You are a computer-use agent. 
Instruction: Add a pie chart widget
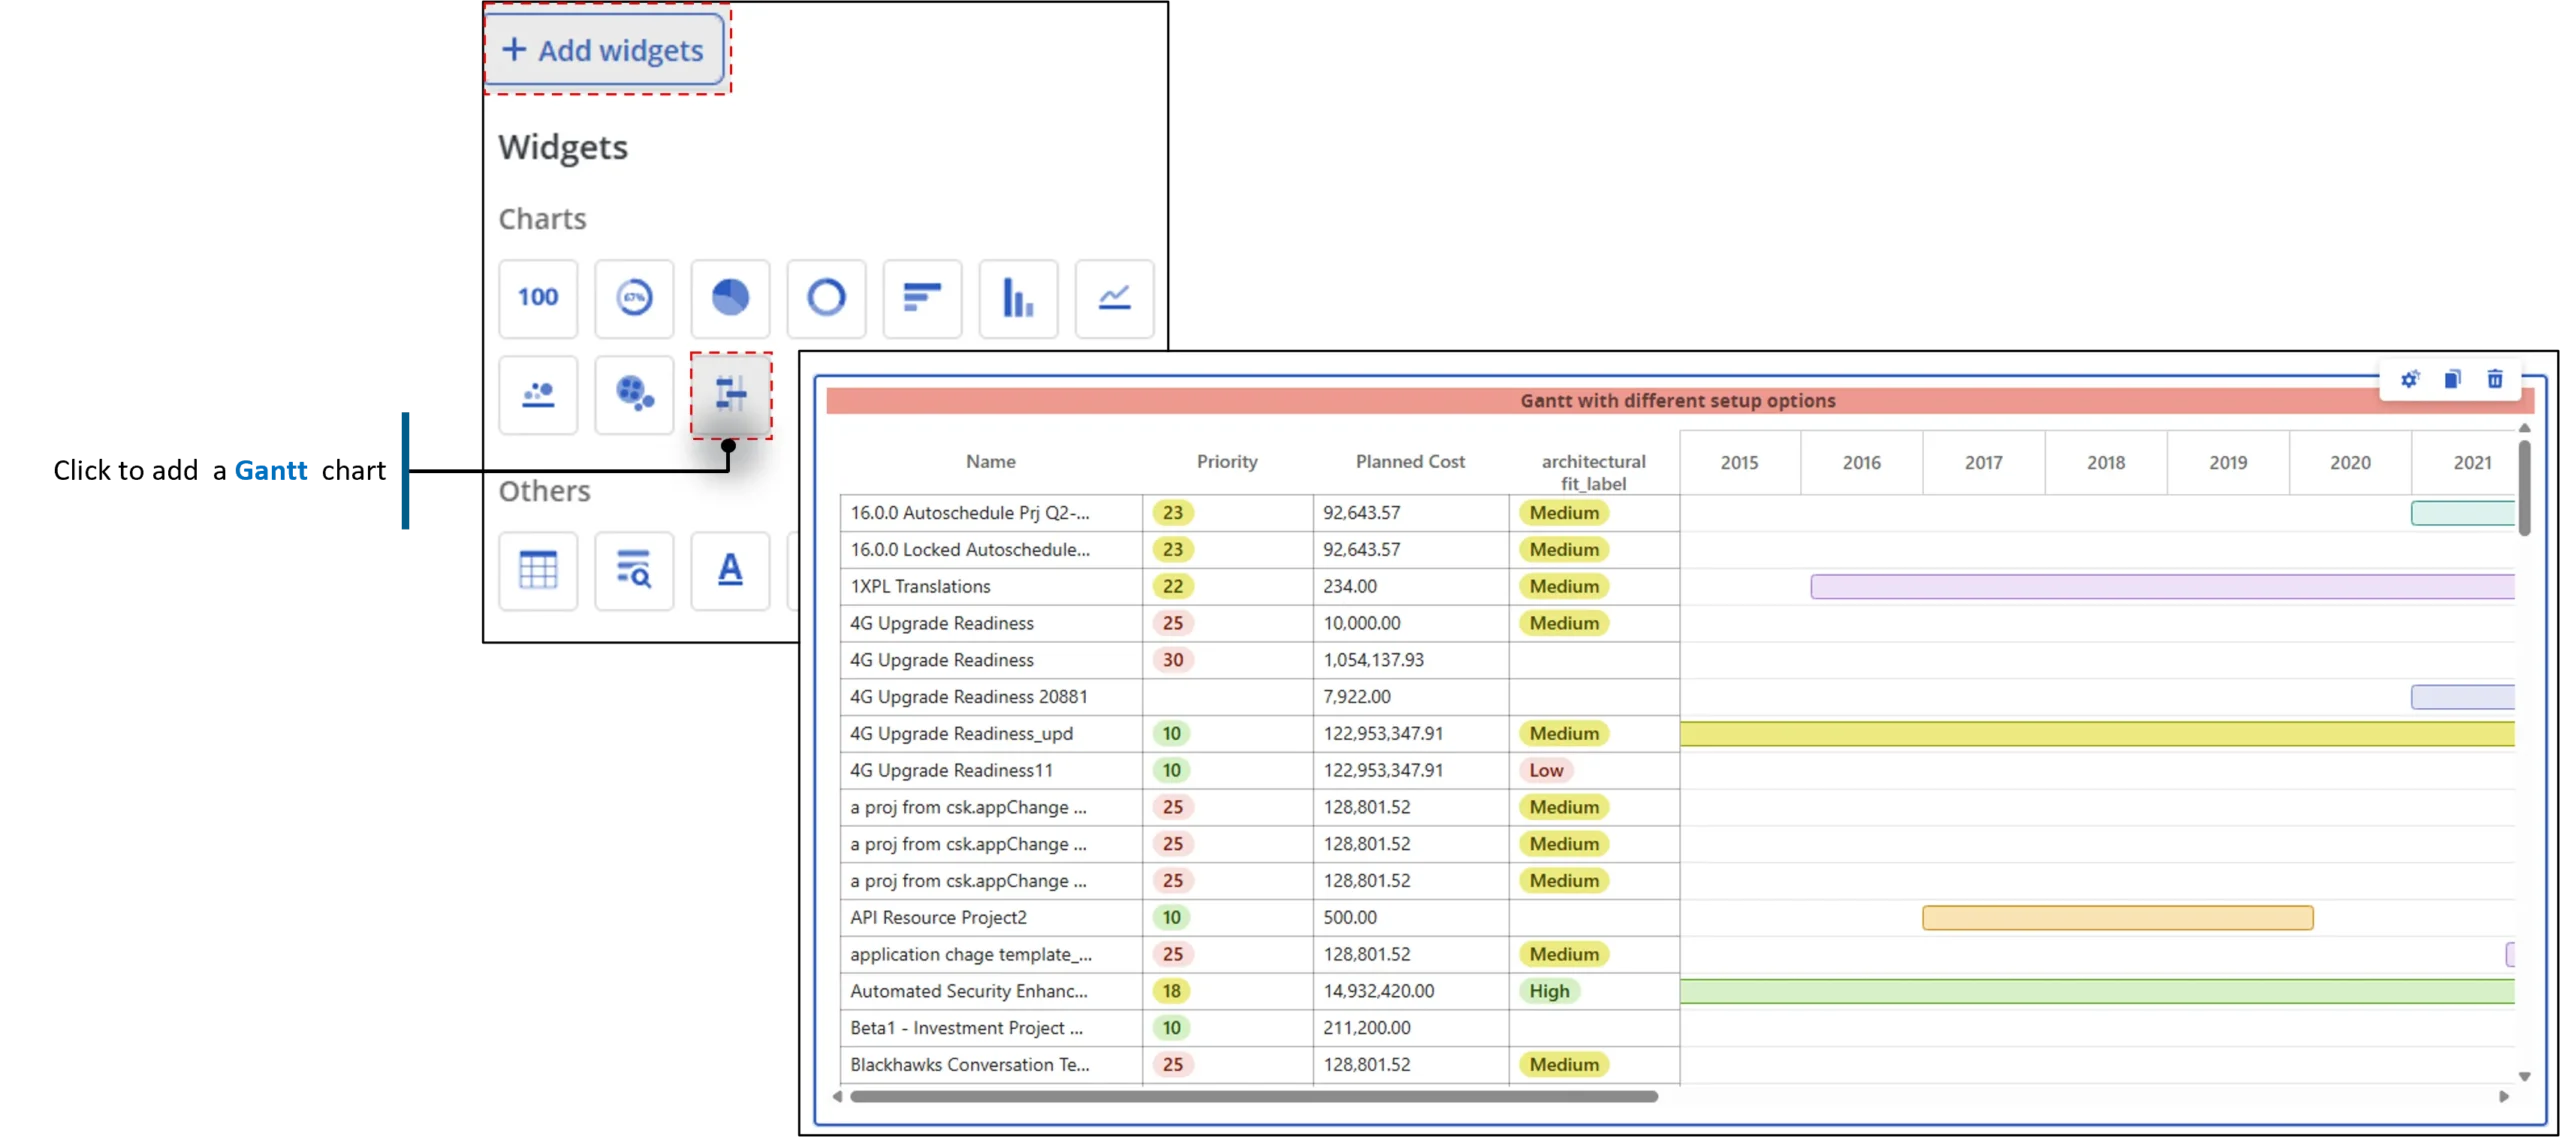(730, 298)
